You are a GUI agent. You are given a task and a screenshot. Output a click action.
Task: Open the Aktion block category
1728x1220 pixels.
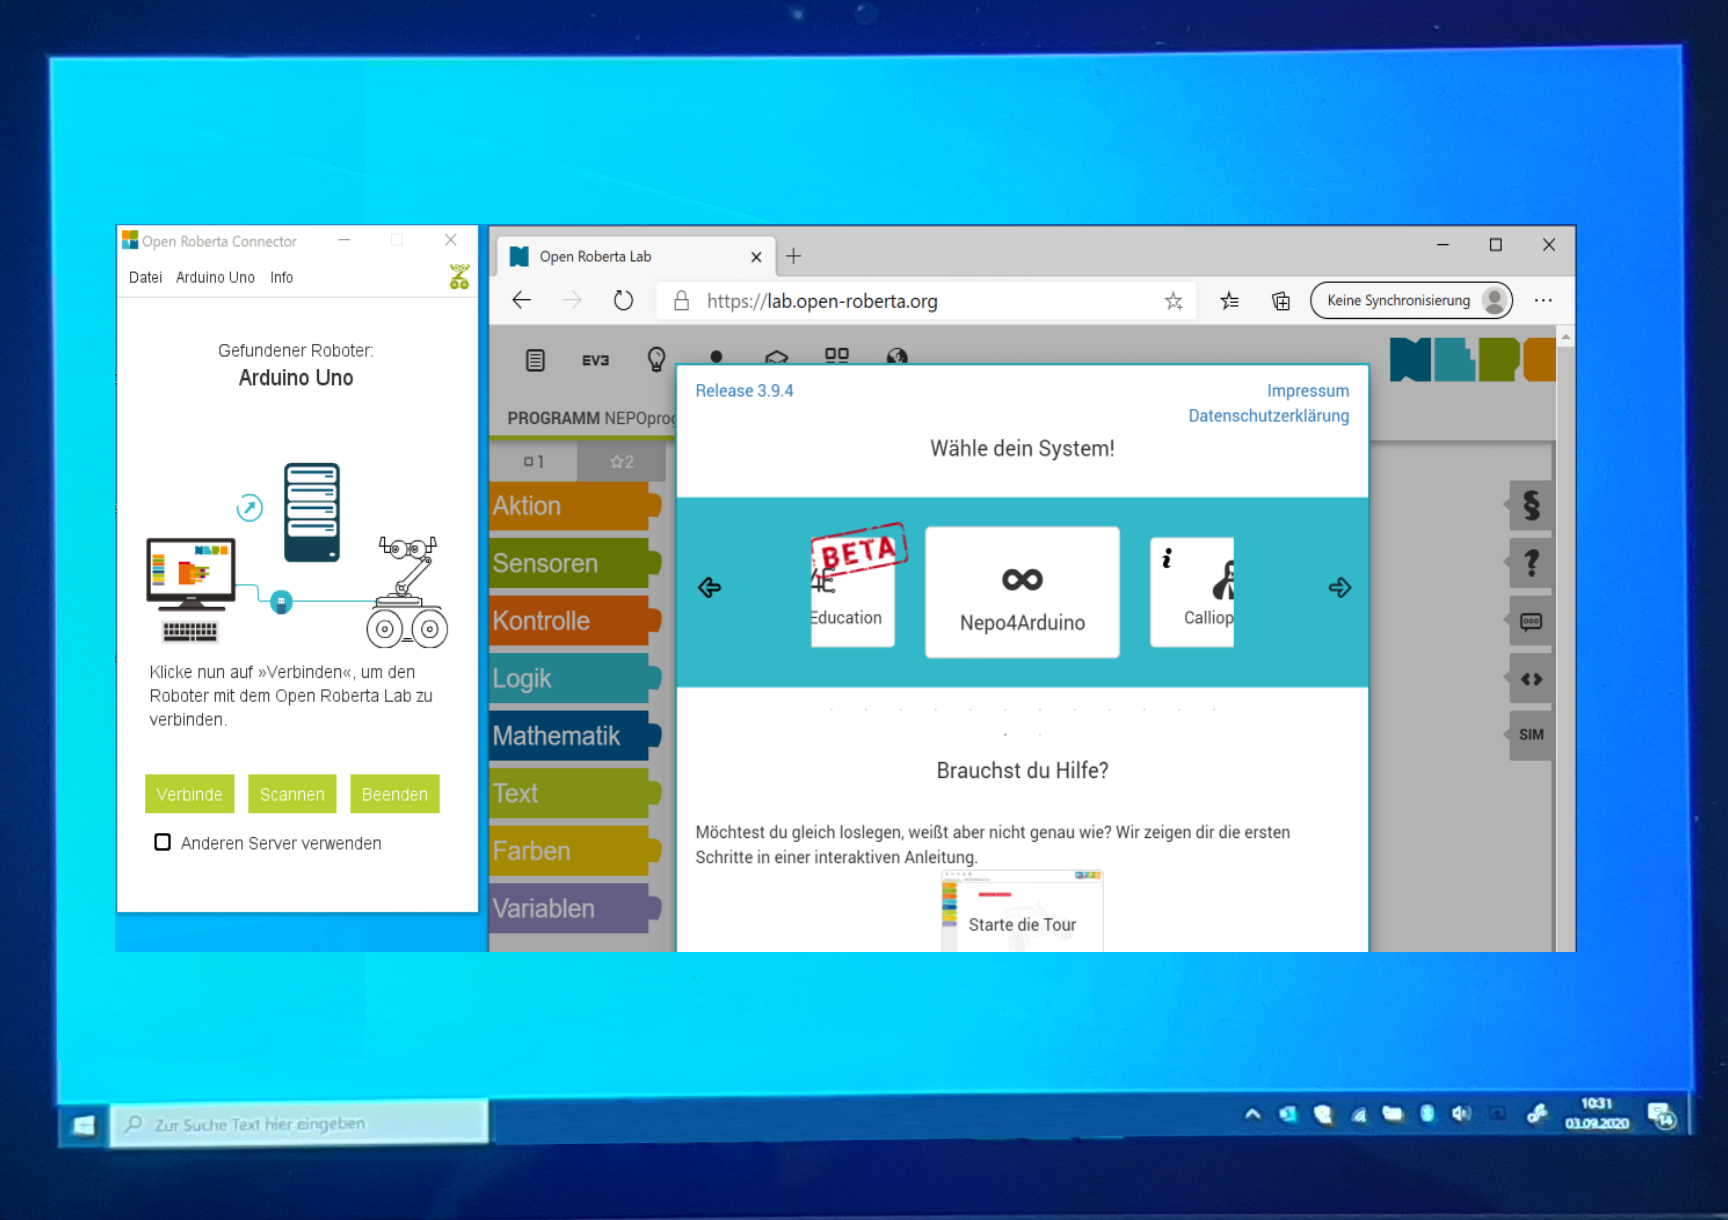pos(575,506)
